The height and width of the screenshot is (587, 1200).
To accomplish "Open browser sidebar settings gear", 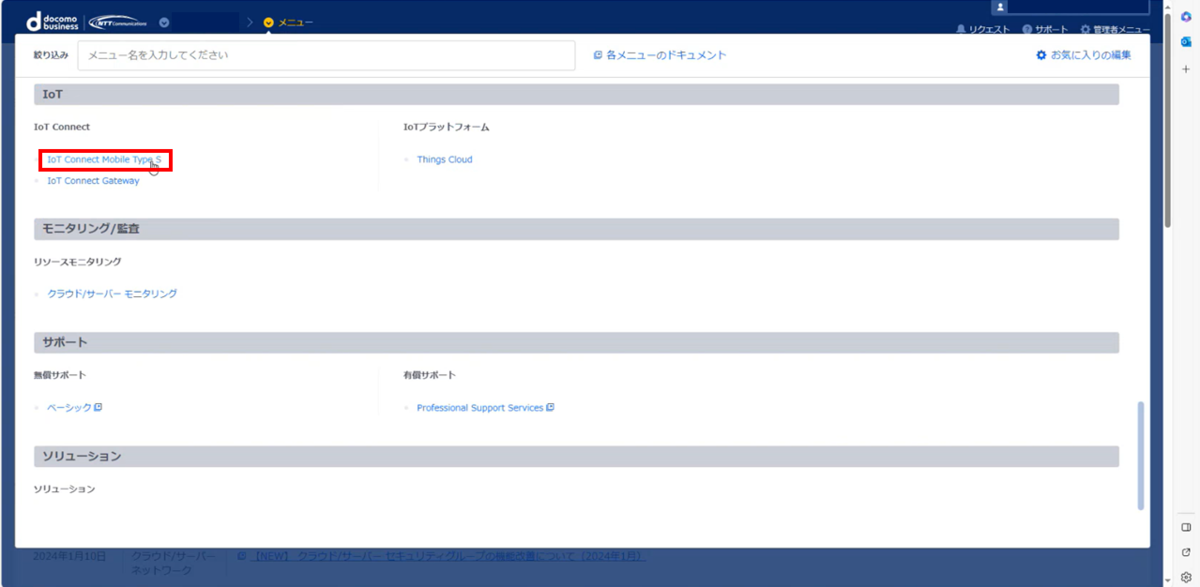I will [1186, 577].
